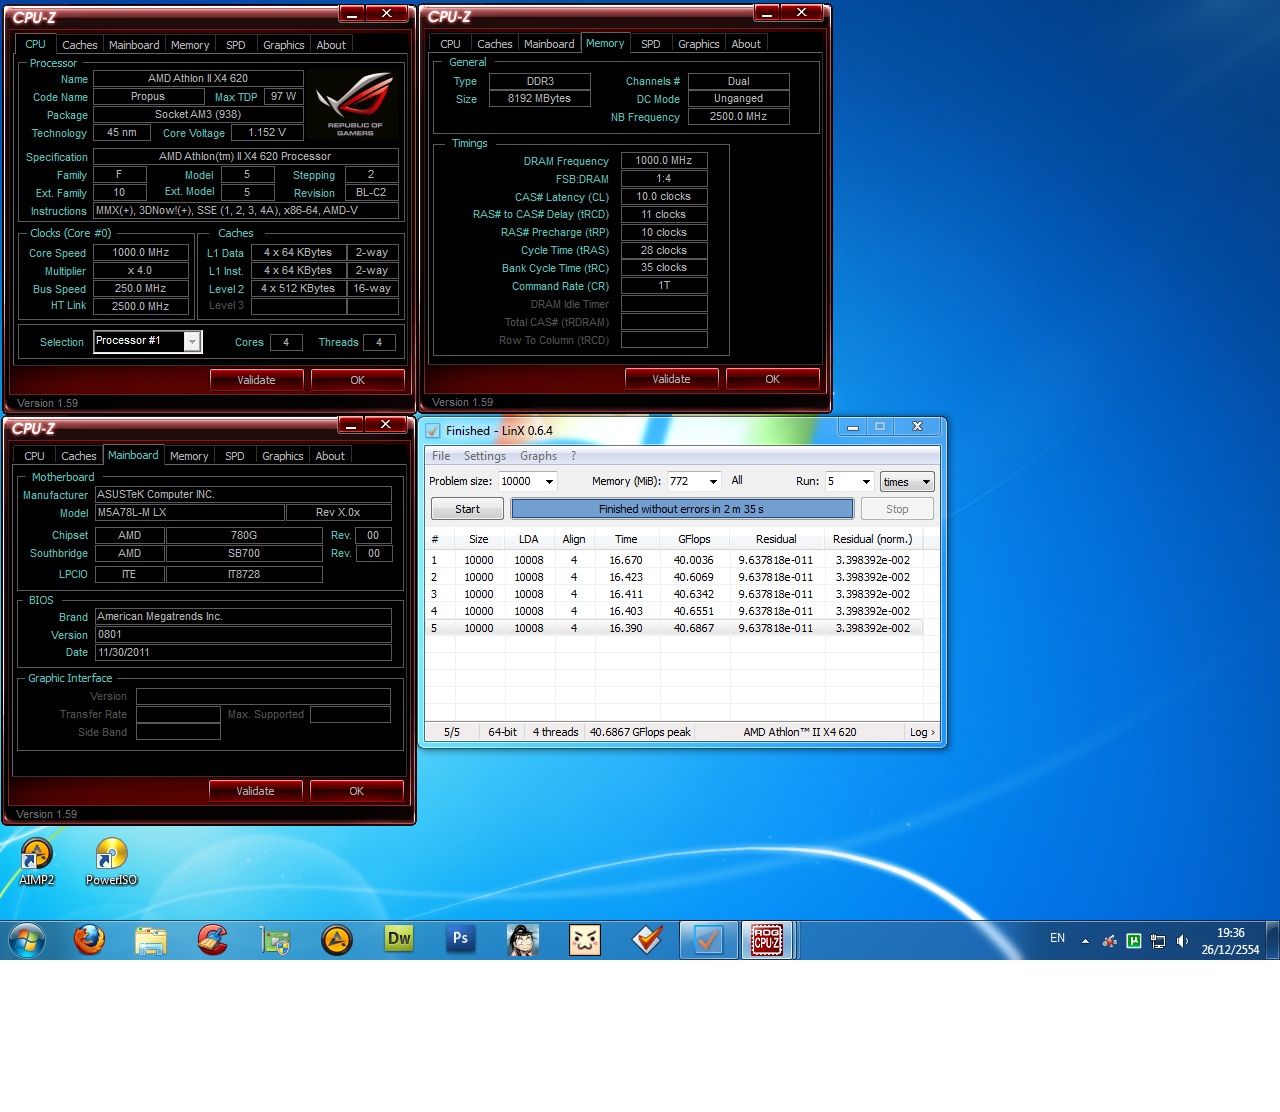The height and width of the screenshot is (1112, 1280).
Task: Click the LinX window title bar icon
Action: pyautogui.click(x=433, y=431)
